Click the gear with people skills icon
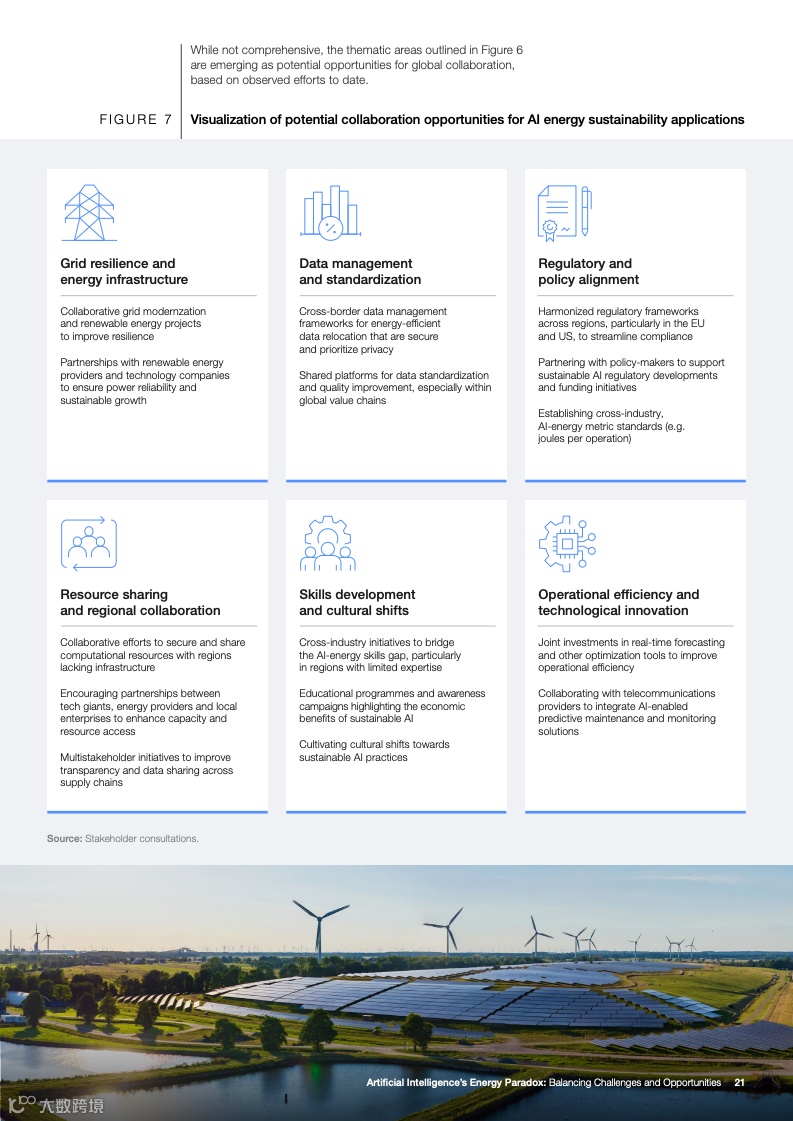Viewport: 793px width, 1121px height. click(328, 543)
